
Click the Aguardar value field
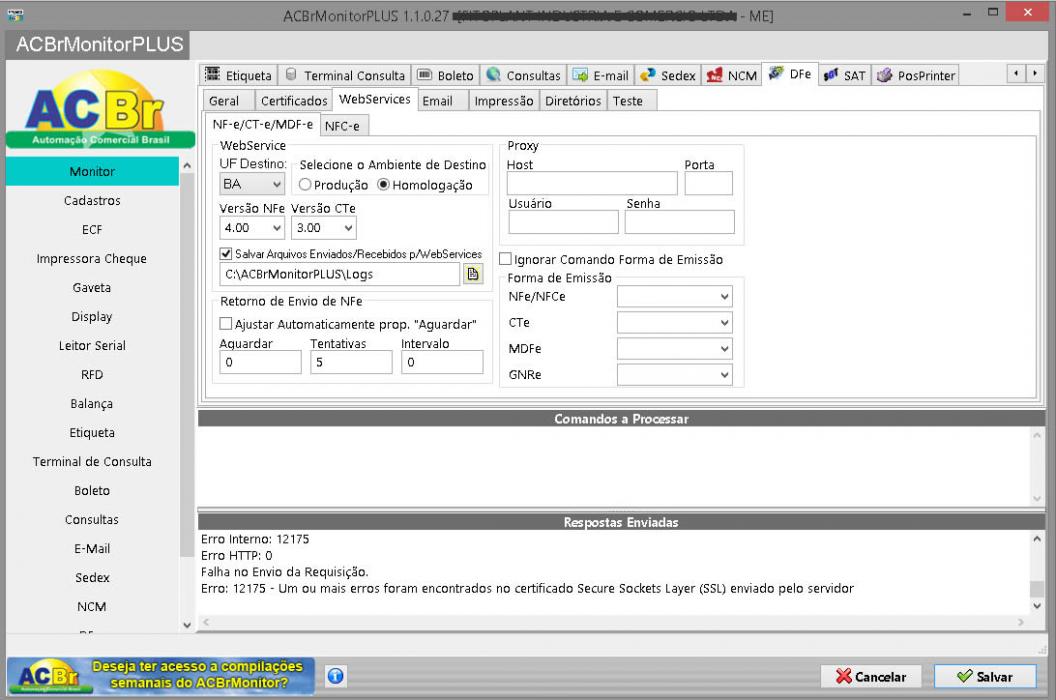(261, 362)
